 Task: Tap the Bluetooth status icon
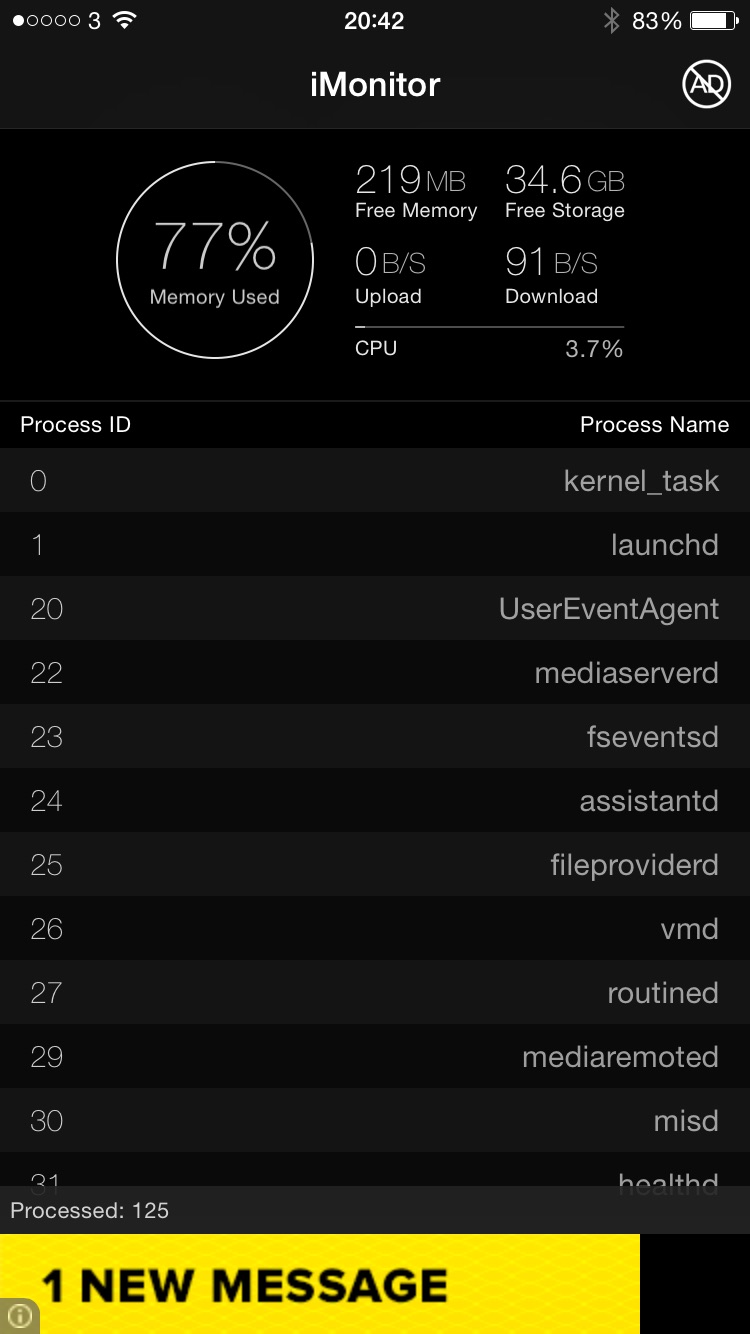point(611,21)
